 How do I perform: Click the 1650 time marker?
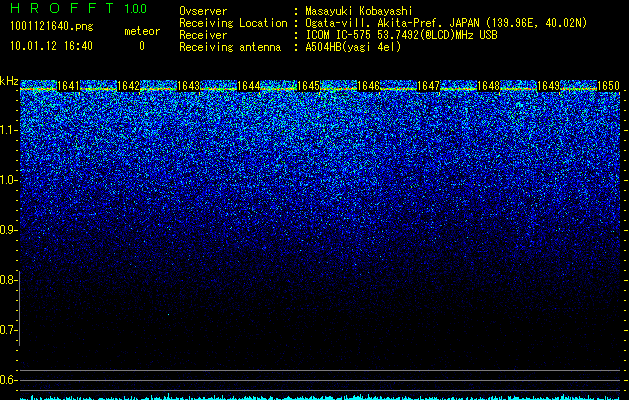pos(609,86)
